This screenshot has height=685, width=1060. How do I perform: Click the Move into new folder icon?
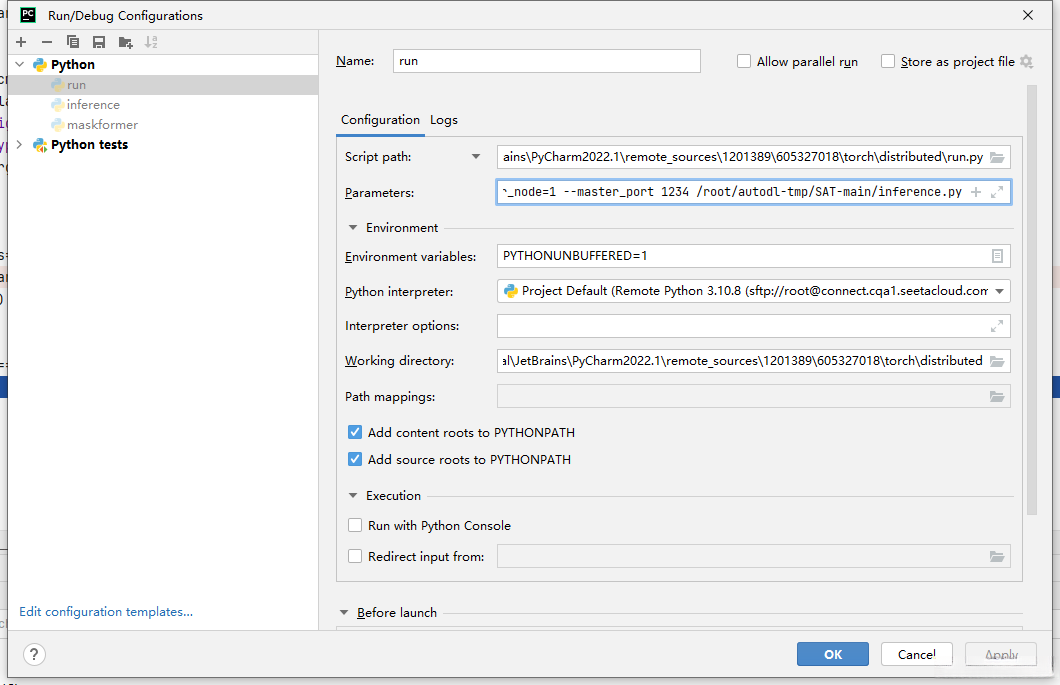coord(125,42)
